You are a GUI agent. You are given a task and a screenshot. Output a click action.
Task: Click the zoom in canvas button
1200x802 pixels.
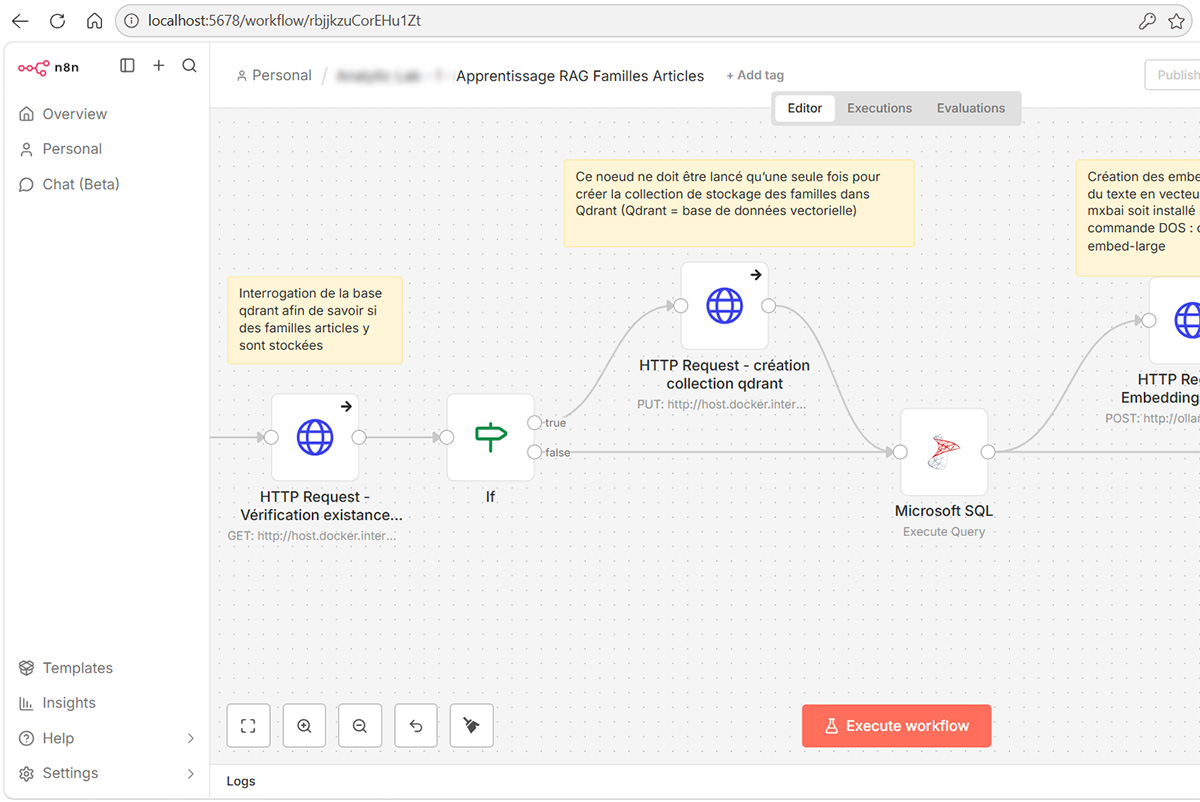(304, 726)
